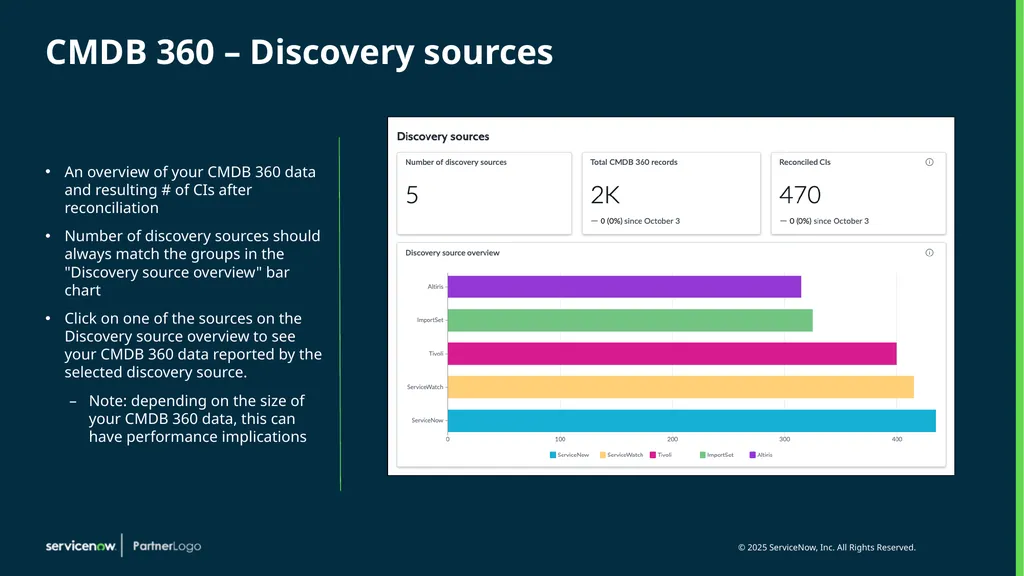Screen dimensions: 1024x576
Task: Click the ServiceWatch axis label
Action: pyautogui.click(x=425, y=387)
